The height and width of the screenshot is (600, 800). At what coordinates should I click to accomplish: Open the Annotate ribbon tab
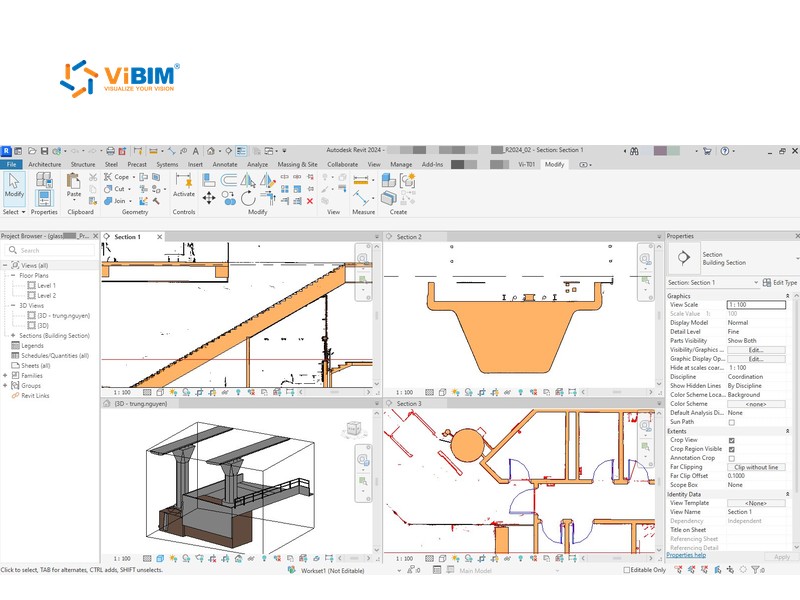point(224,165)
